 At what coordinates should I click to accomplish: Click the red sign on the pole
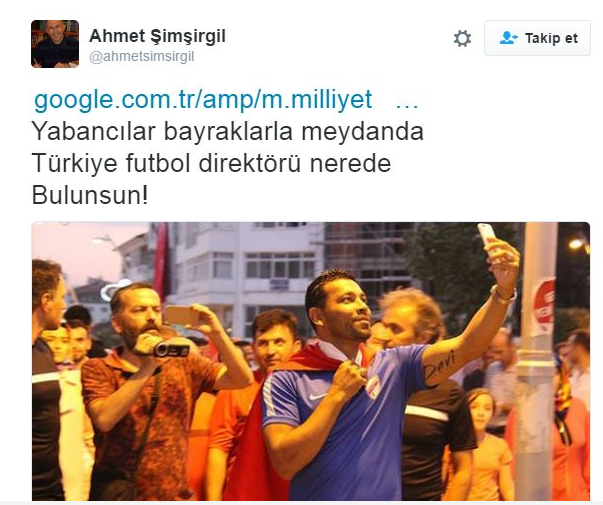(x=544, y=303)
